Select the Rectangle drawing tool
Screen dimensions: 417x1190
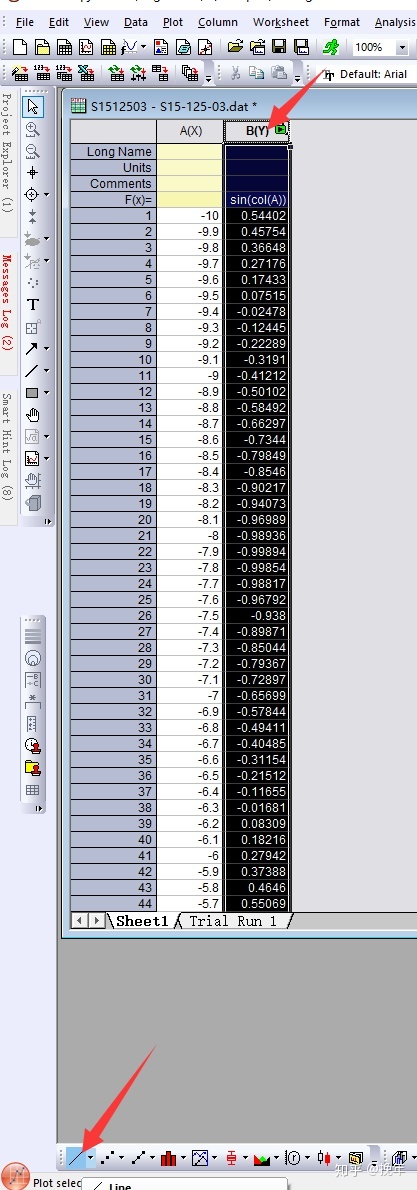[x=32, y=393]
